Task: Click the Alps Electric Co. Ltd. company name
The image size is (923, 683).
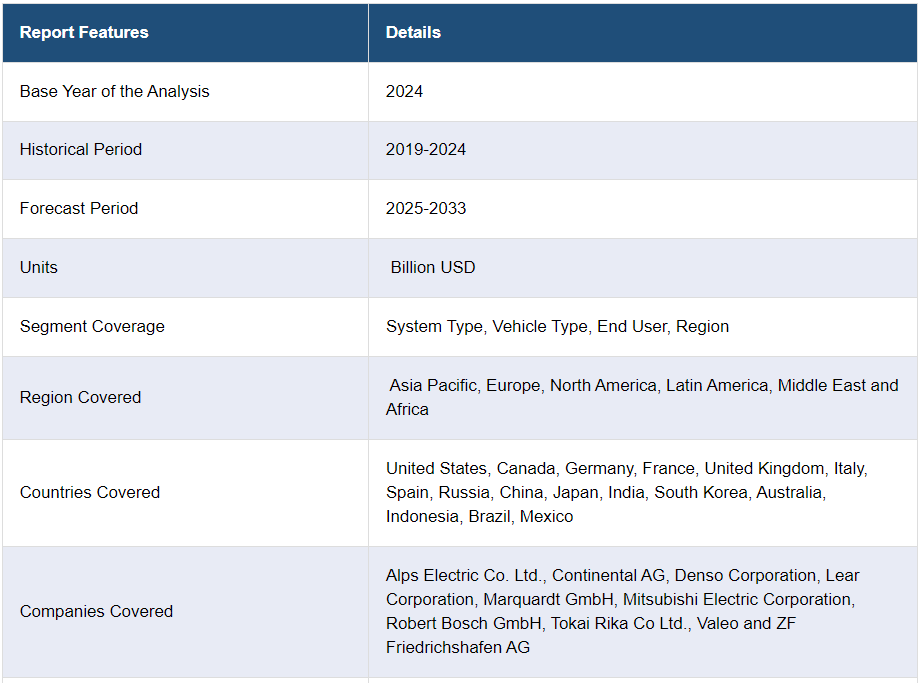Action: click(464, 575)
